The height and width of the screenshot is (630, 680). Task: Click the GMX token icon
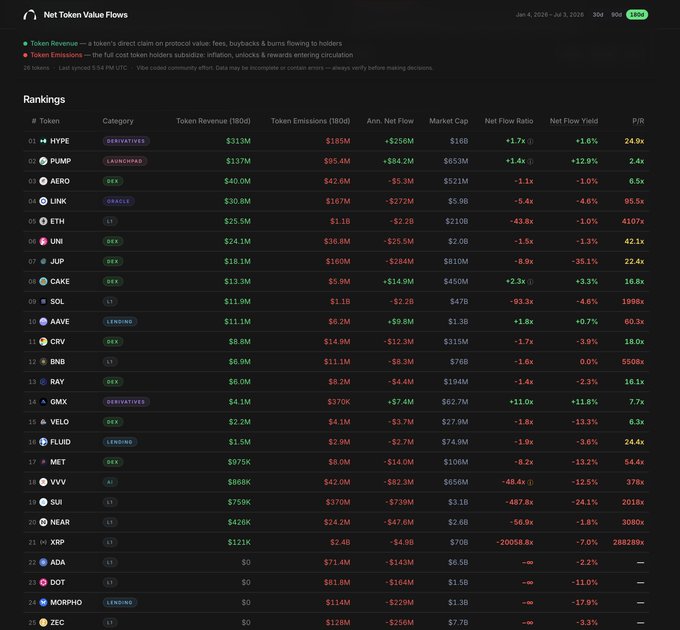(43, 402)
